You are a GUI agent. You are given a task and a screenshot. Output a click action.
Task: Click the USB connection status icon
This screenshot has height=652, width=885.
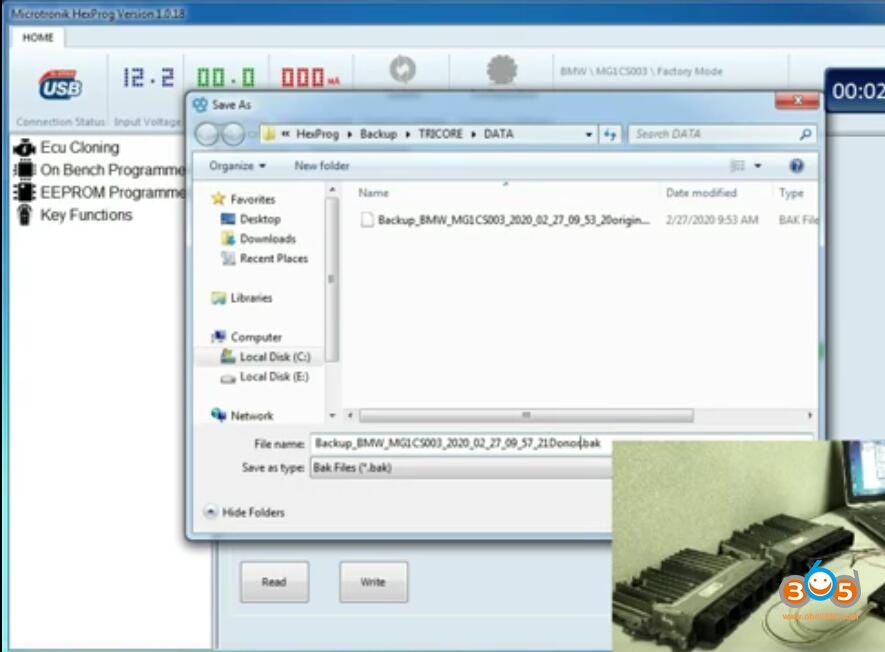pyautogui.click(x=60, y=85)
